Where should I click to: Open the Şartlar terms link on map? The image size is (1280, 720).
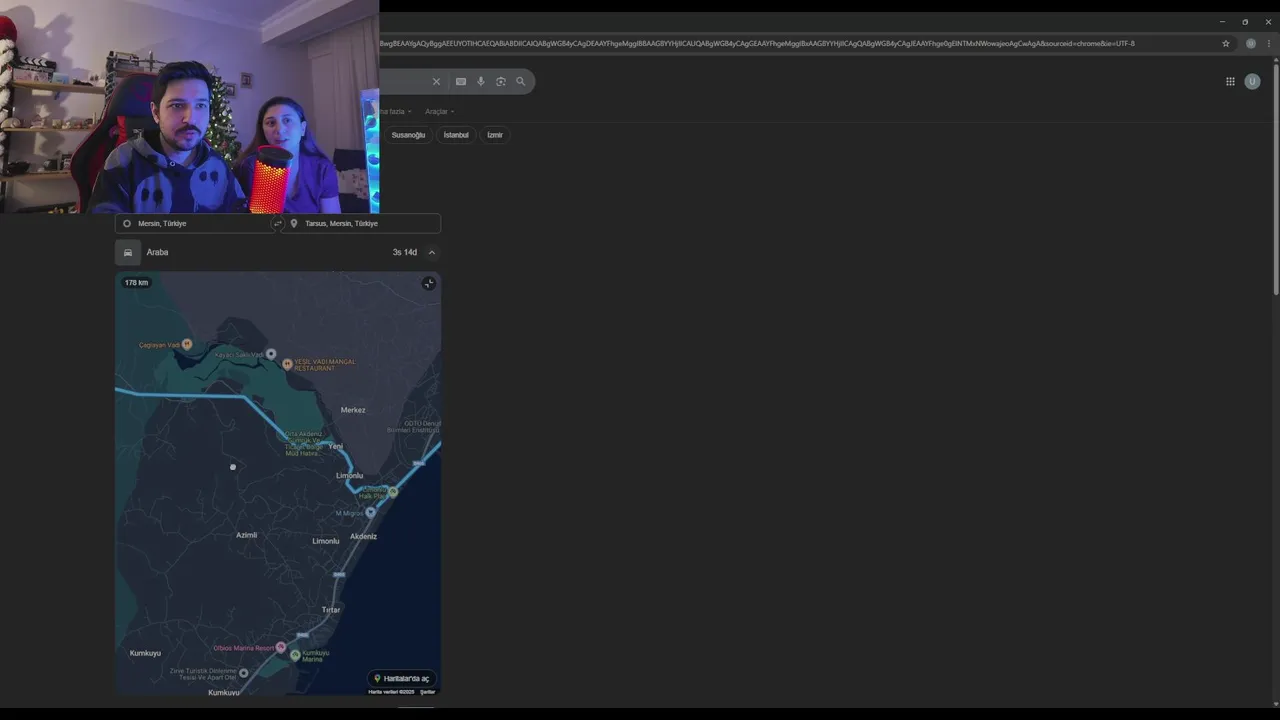pos(428,692)
